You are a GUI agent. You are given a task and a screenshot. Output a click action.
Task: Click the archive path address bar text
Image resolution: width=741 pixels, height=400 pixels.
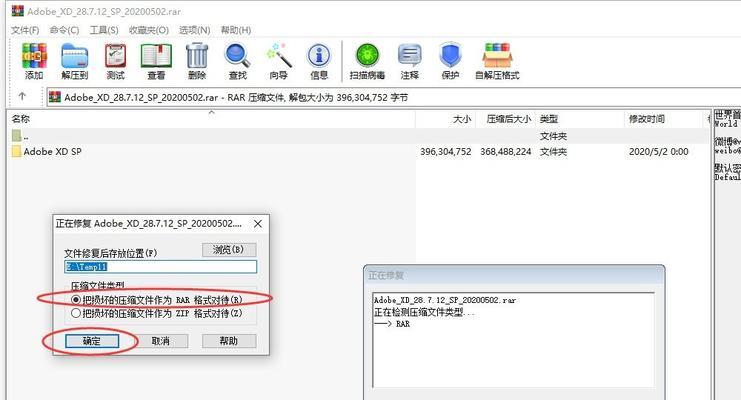pyautogui.click(x=236, y=97)
